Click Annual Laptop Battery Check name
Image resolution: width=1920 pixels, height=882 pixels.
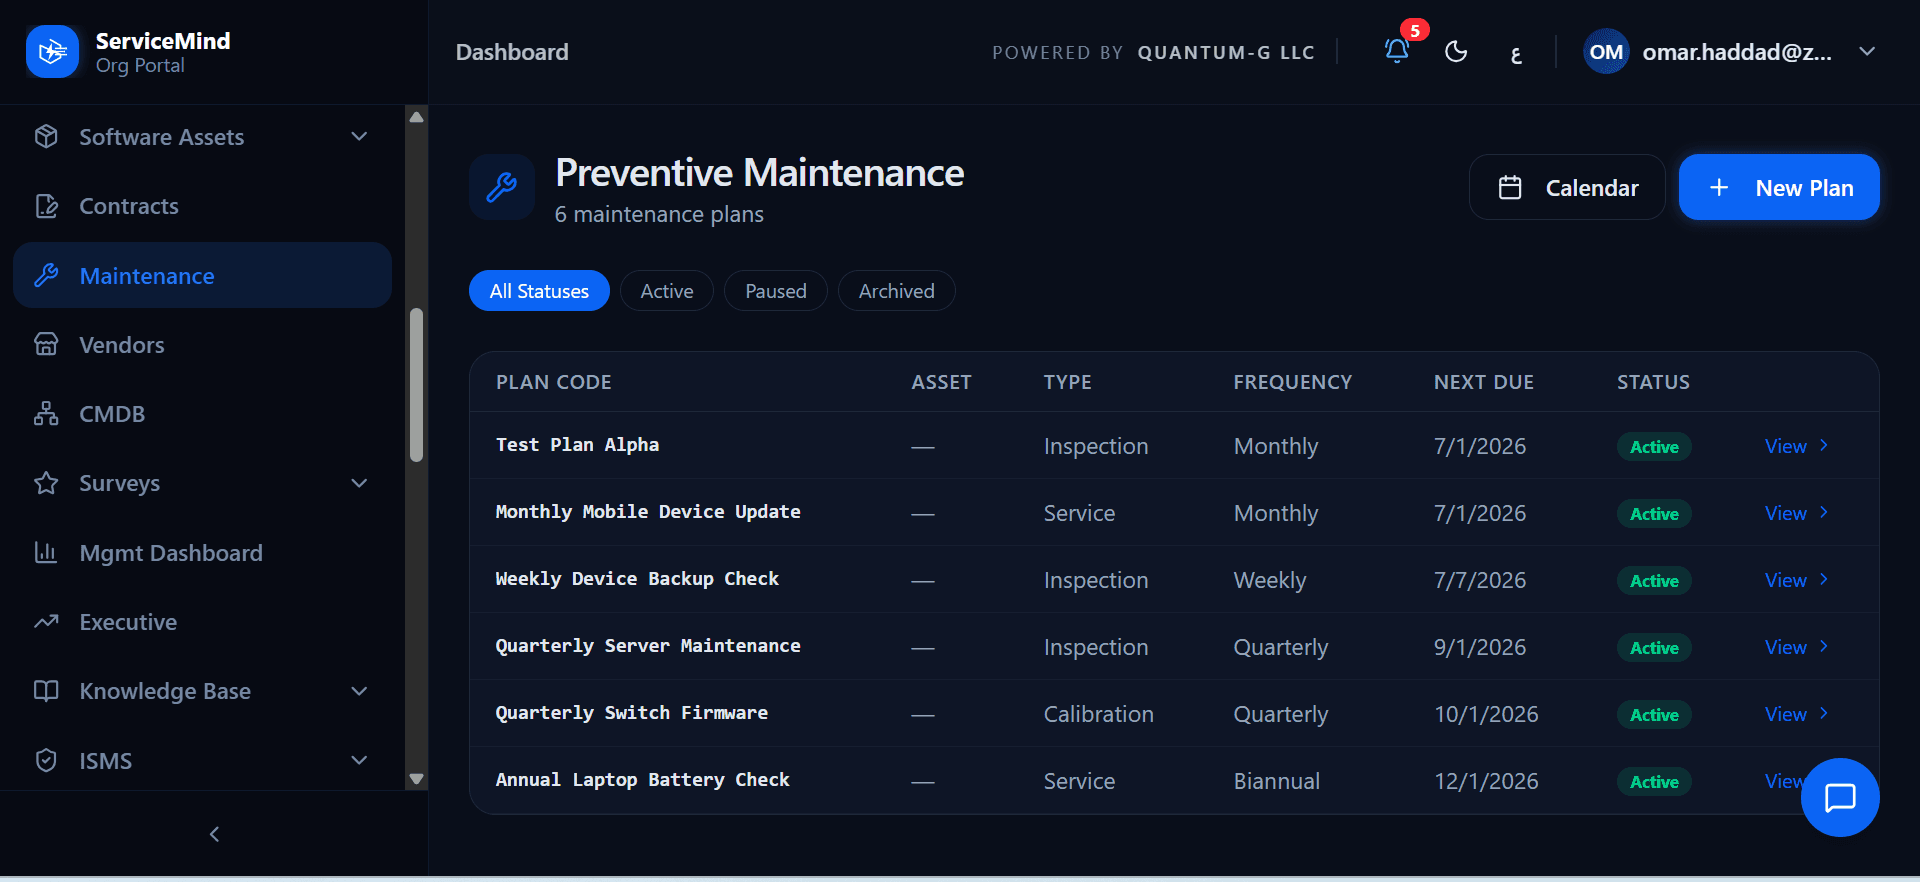[x=643, y=780]
